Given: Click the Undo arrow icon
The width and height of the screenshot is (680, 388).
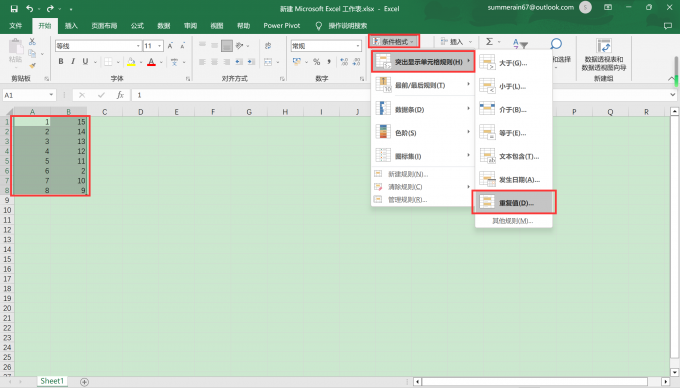Looking at the screenshot, I should click(x=29, y=9).
